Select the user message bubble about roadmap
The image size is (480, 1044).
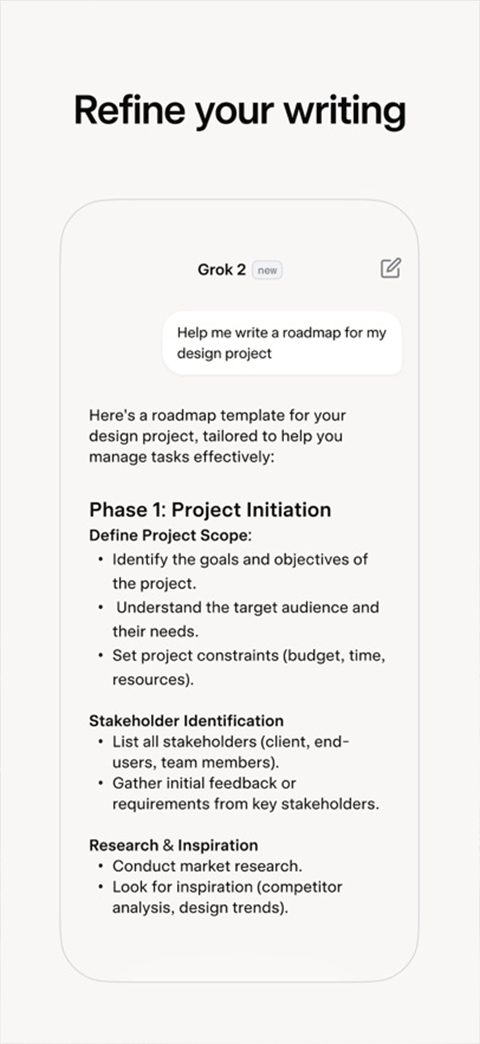[x=282, y=343]
